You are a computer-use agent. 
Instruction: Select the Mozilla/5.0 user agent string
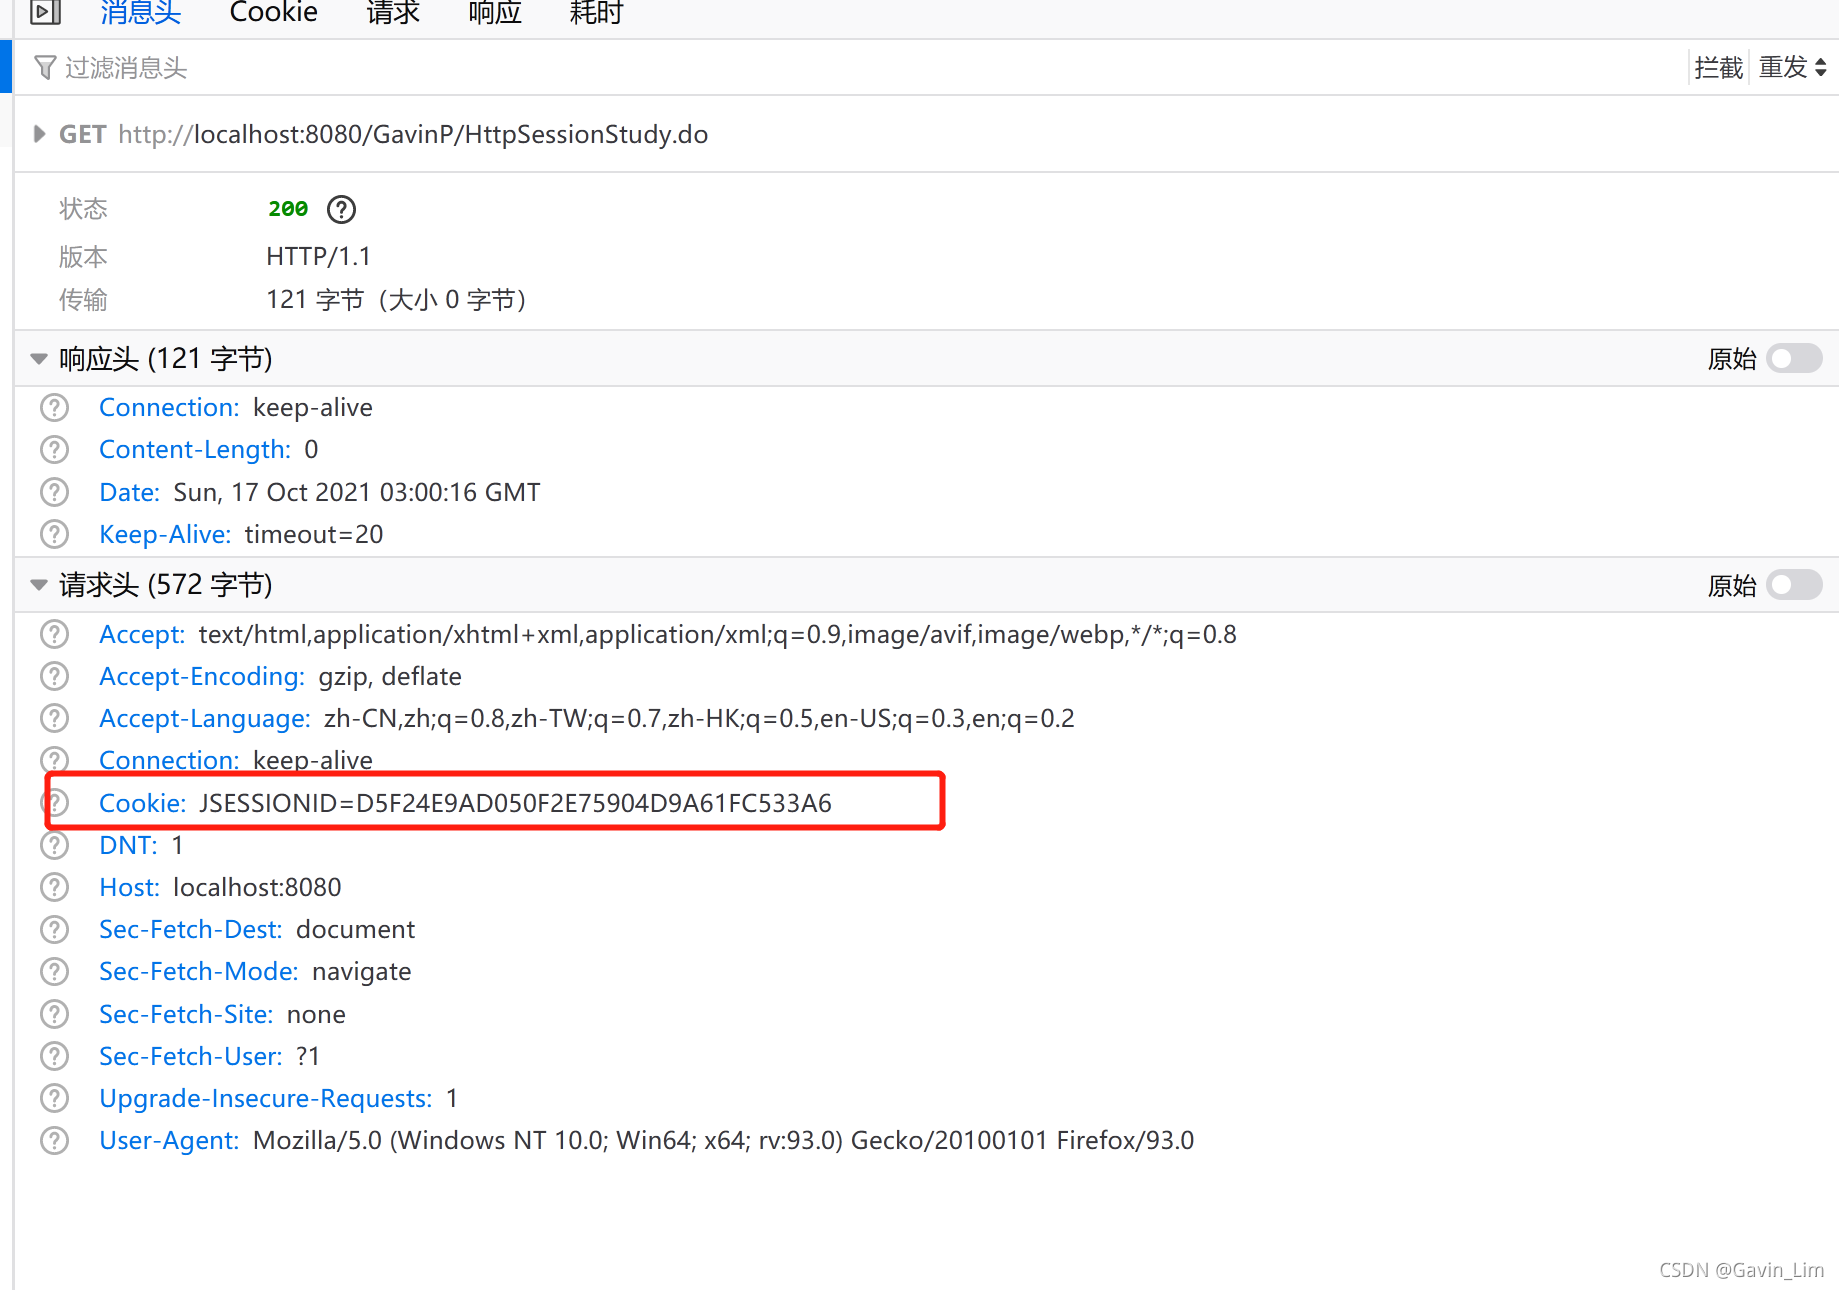[x=723, y=1140]
